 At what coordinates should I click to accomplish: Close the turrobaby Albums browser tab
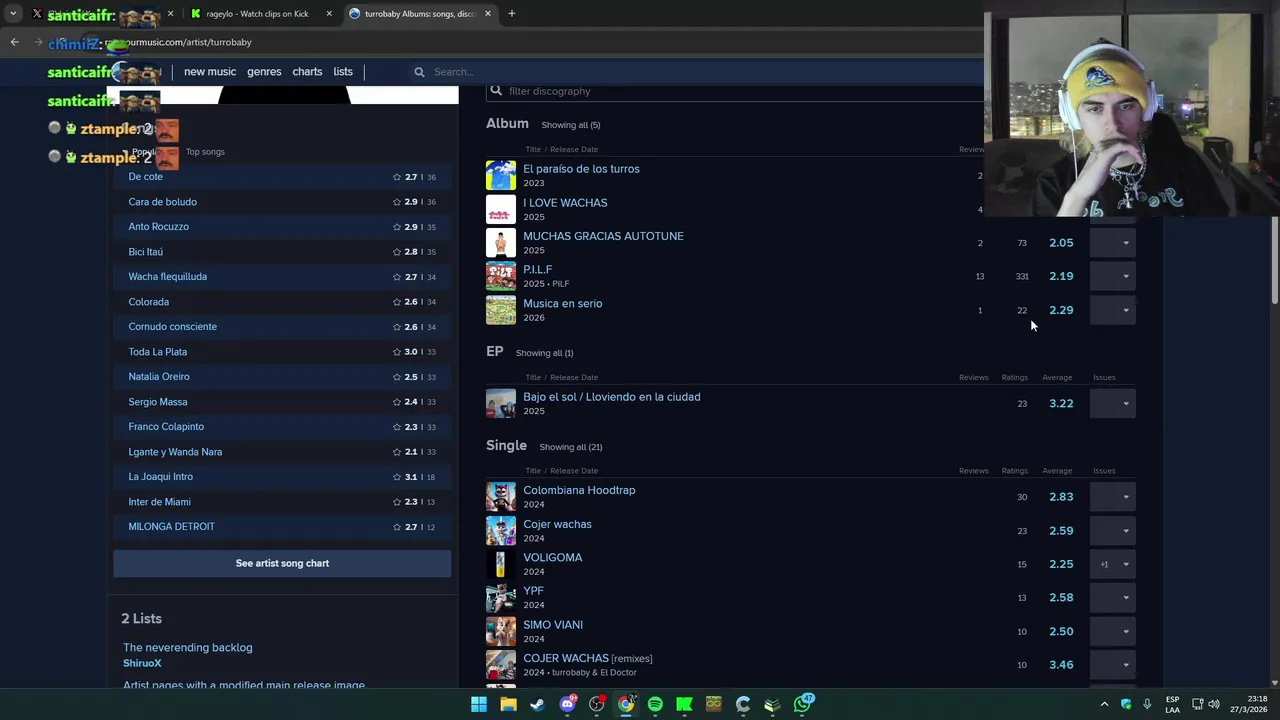(x=488, y=14)
